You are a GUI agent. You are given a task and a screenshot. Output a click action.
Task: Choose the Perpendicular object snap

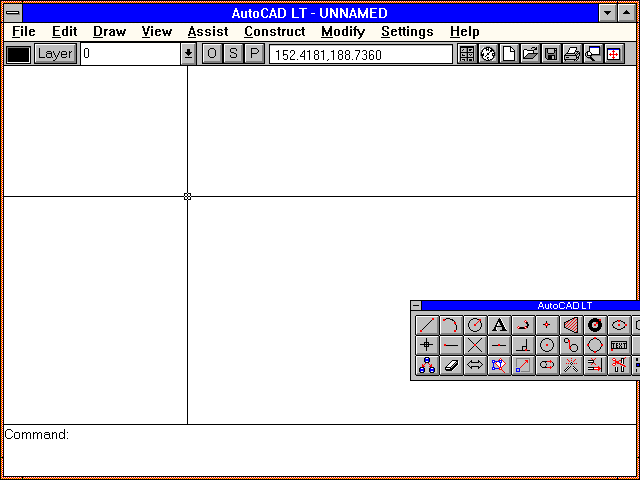point(523,345)
